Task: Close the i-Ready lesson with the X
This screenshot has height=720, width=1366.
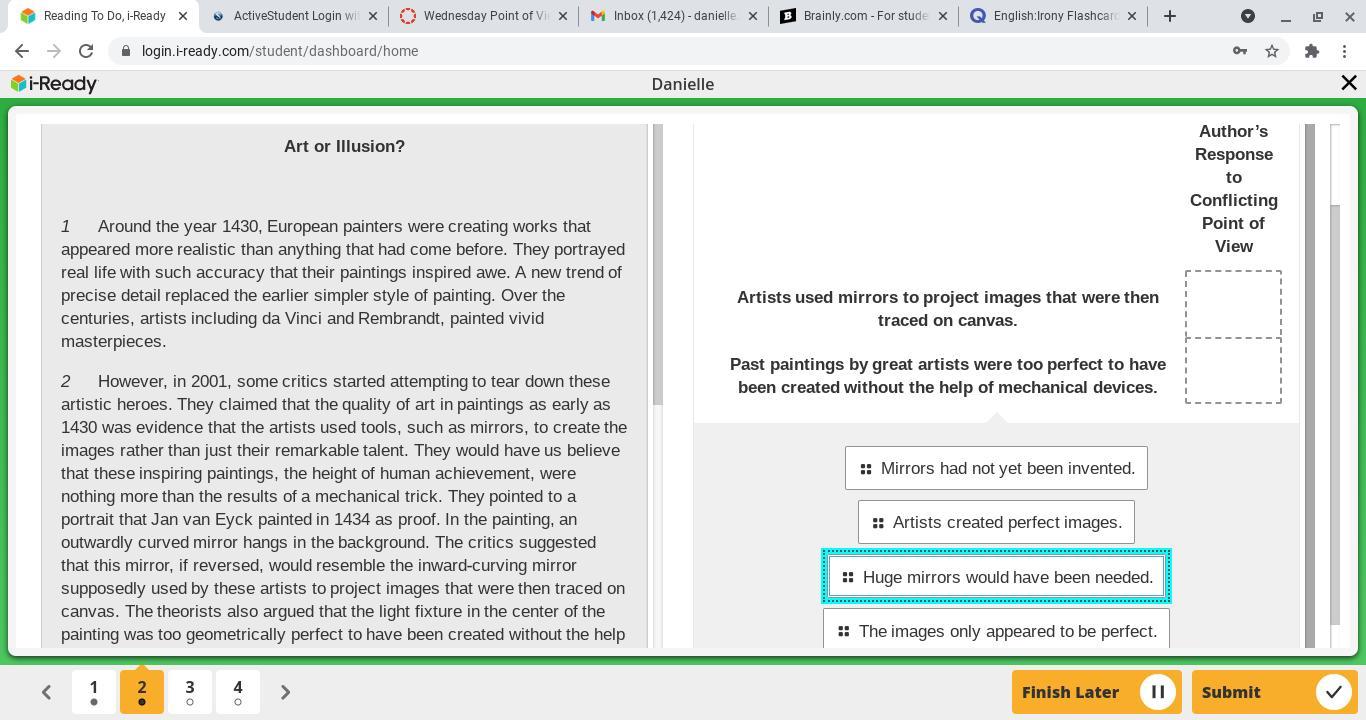Action: coord(1349,84)
